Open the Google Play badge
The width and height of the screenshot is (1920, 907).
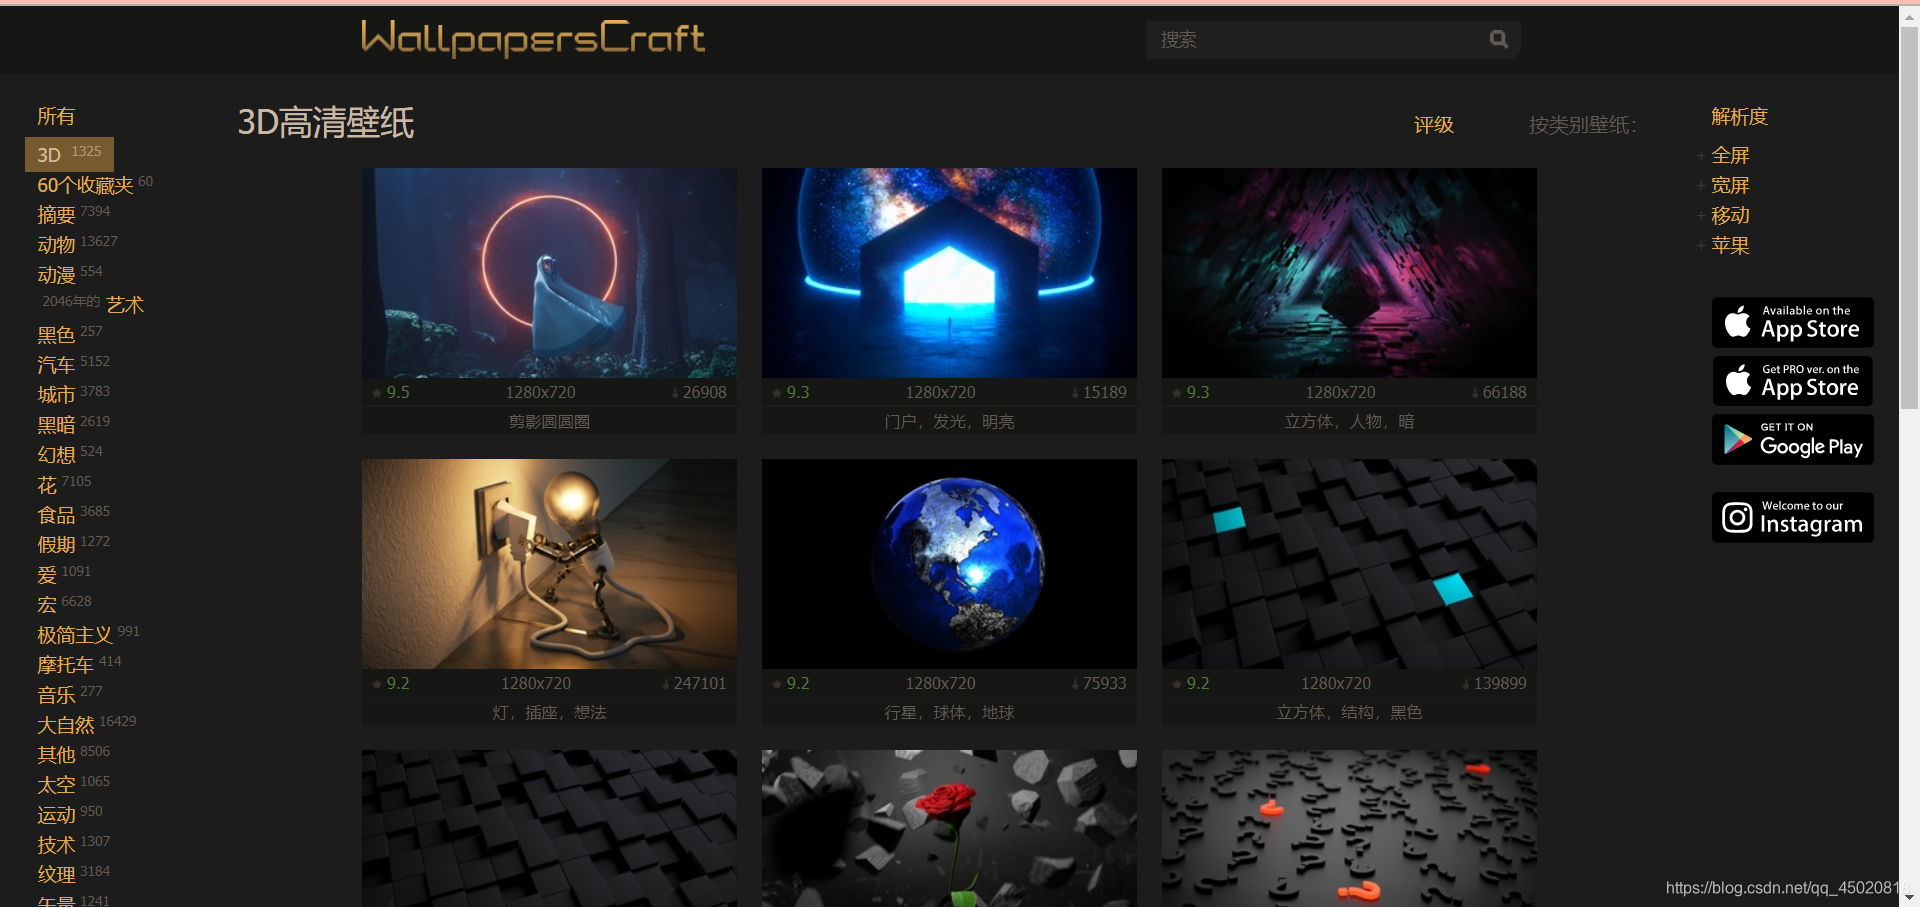[1792, 439]
